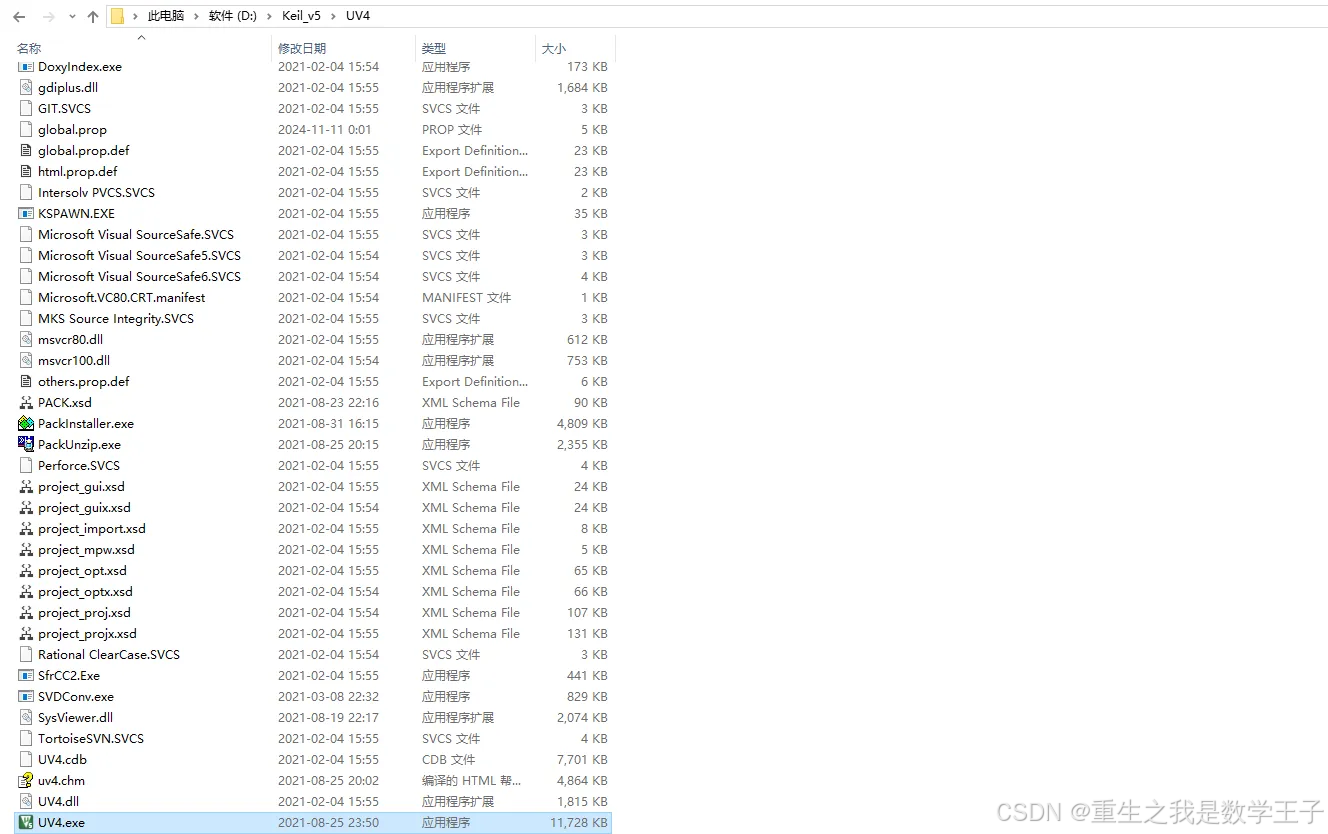
Task: Expand chevron between 软件 (D:) and Keil_v5
Action: pyautogui.click(x=271, y=16)
